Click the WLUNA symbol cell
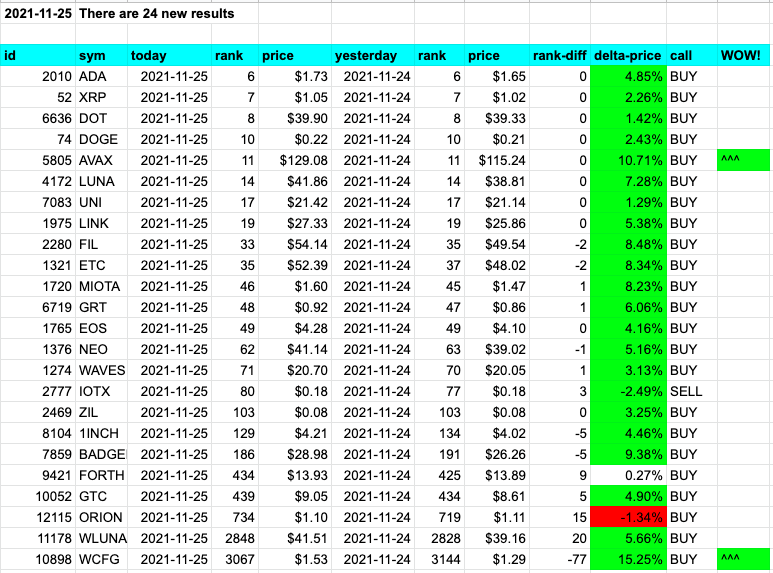The height and width of the screenshot is (573, 773). tap(102, 538)
